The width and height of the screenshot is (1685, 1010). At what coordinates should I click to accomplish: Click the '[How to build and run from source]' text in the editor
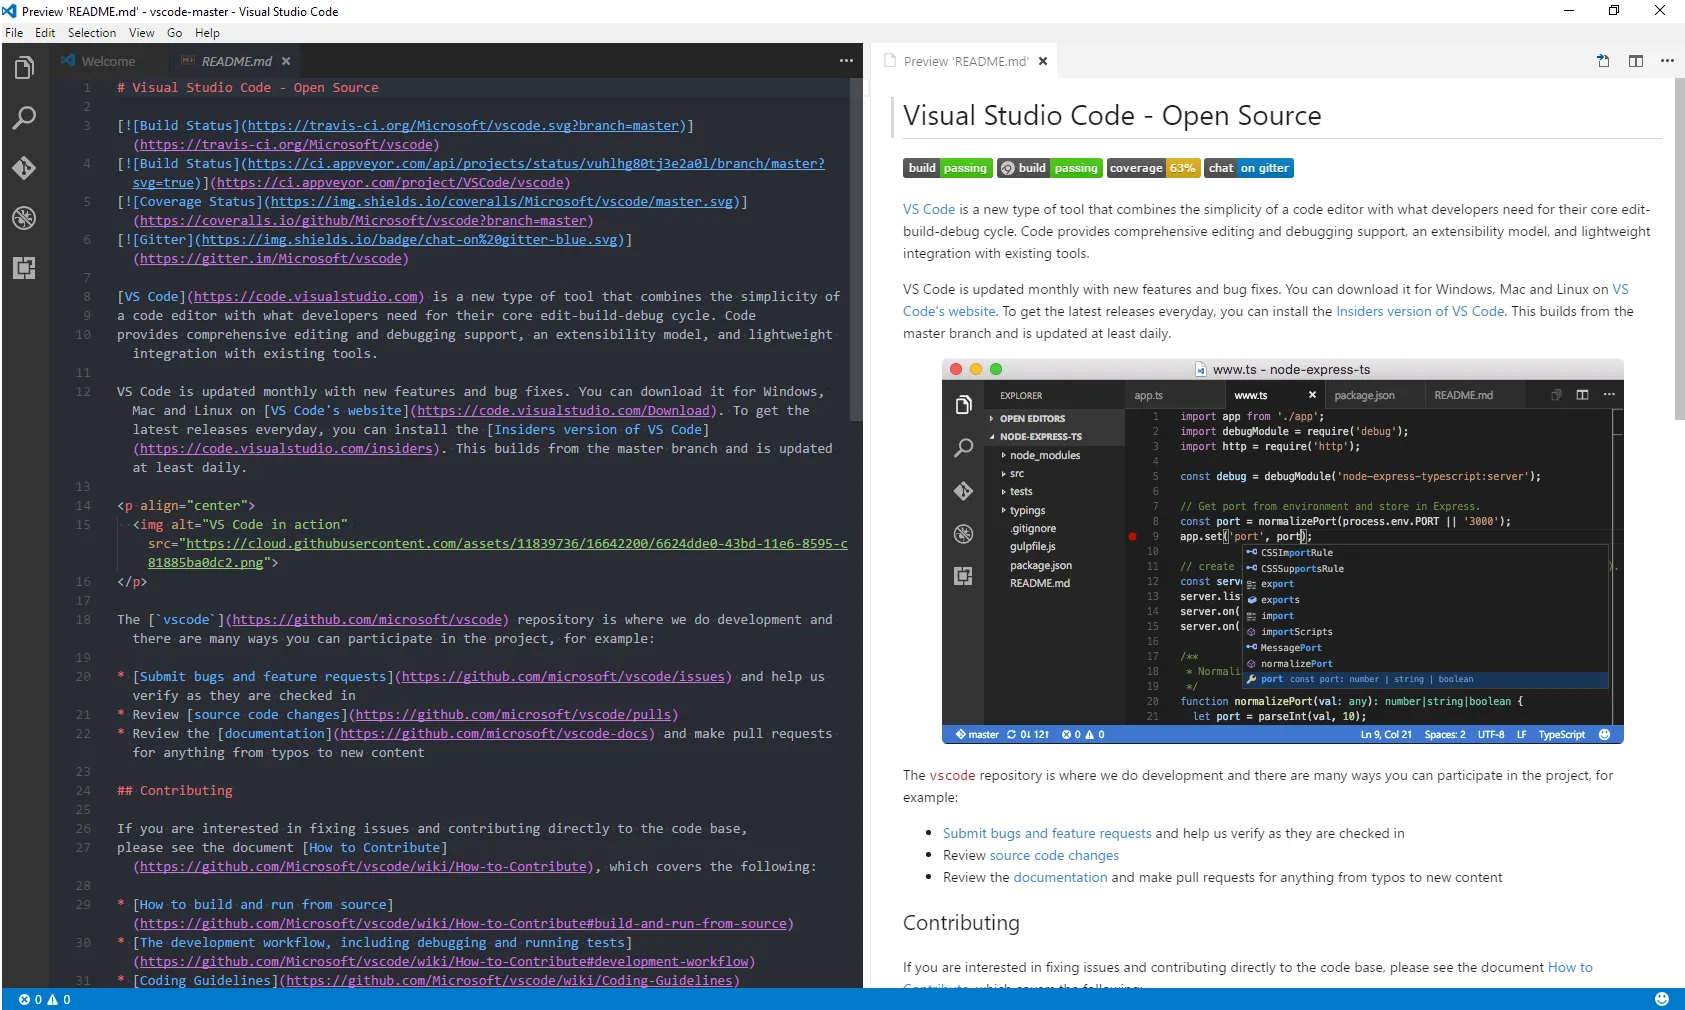(263, 905)
